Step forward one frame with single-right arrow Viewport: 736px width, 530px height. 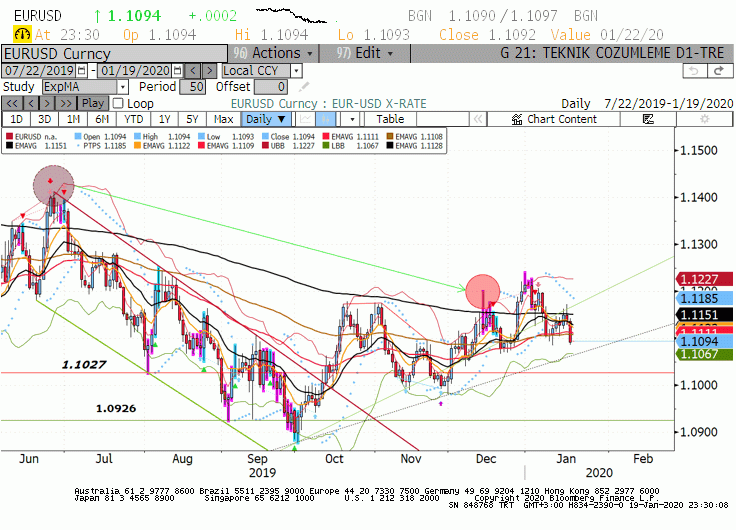pos(47,103)
